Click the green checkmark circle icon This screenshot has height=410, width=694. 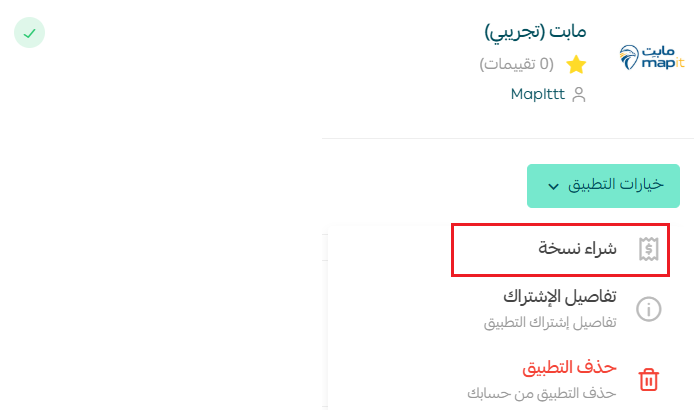(29, 33)
